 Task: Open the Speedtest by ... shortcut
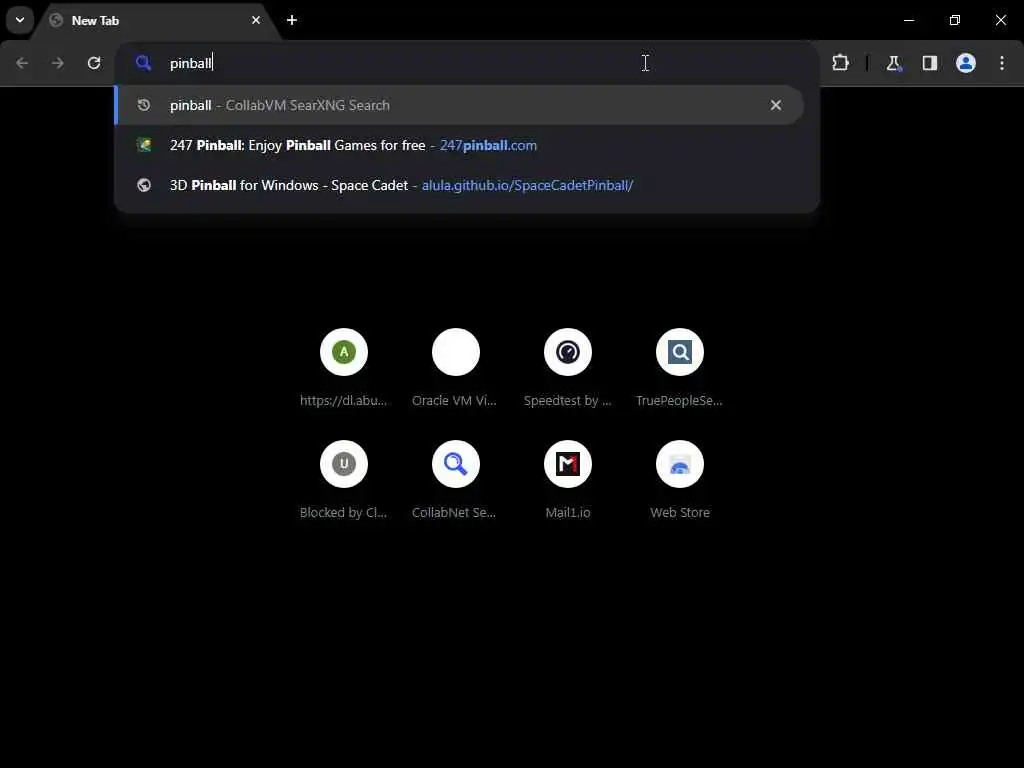[568, 368]
